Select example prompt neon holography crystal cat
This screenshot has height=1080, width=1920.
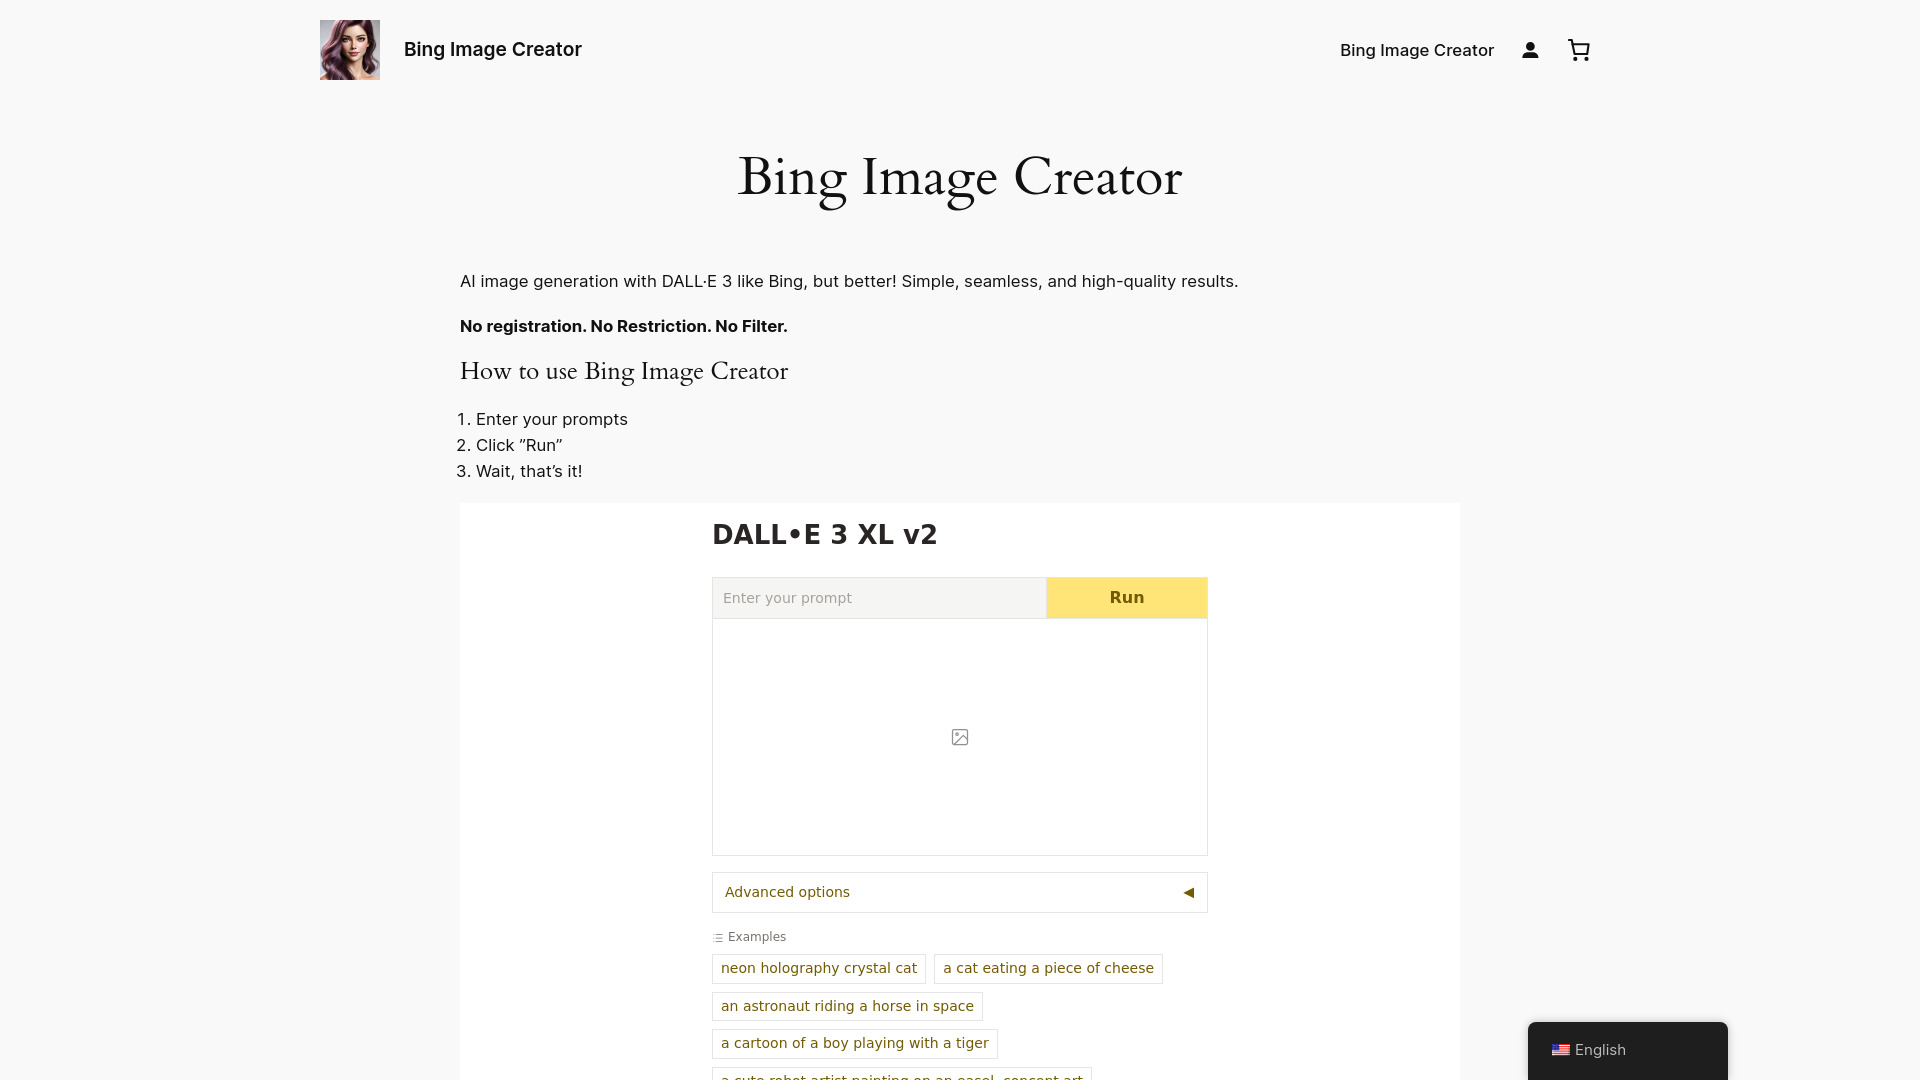tap(819, 968)
